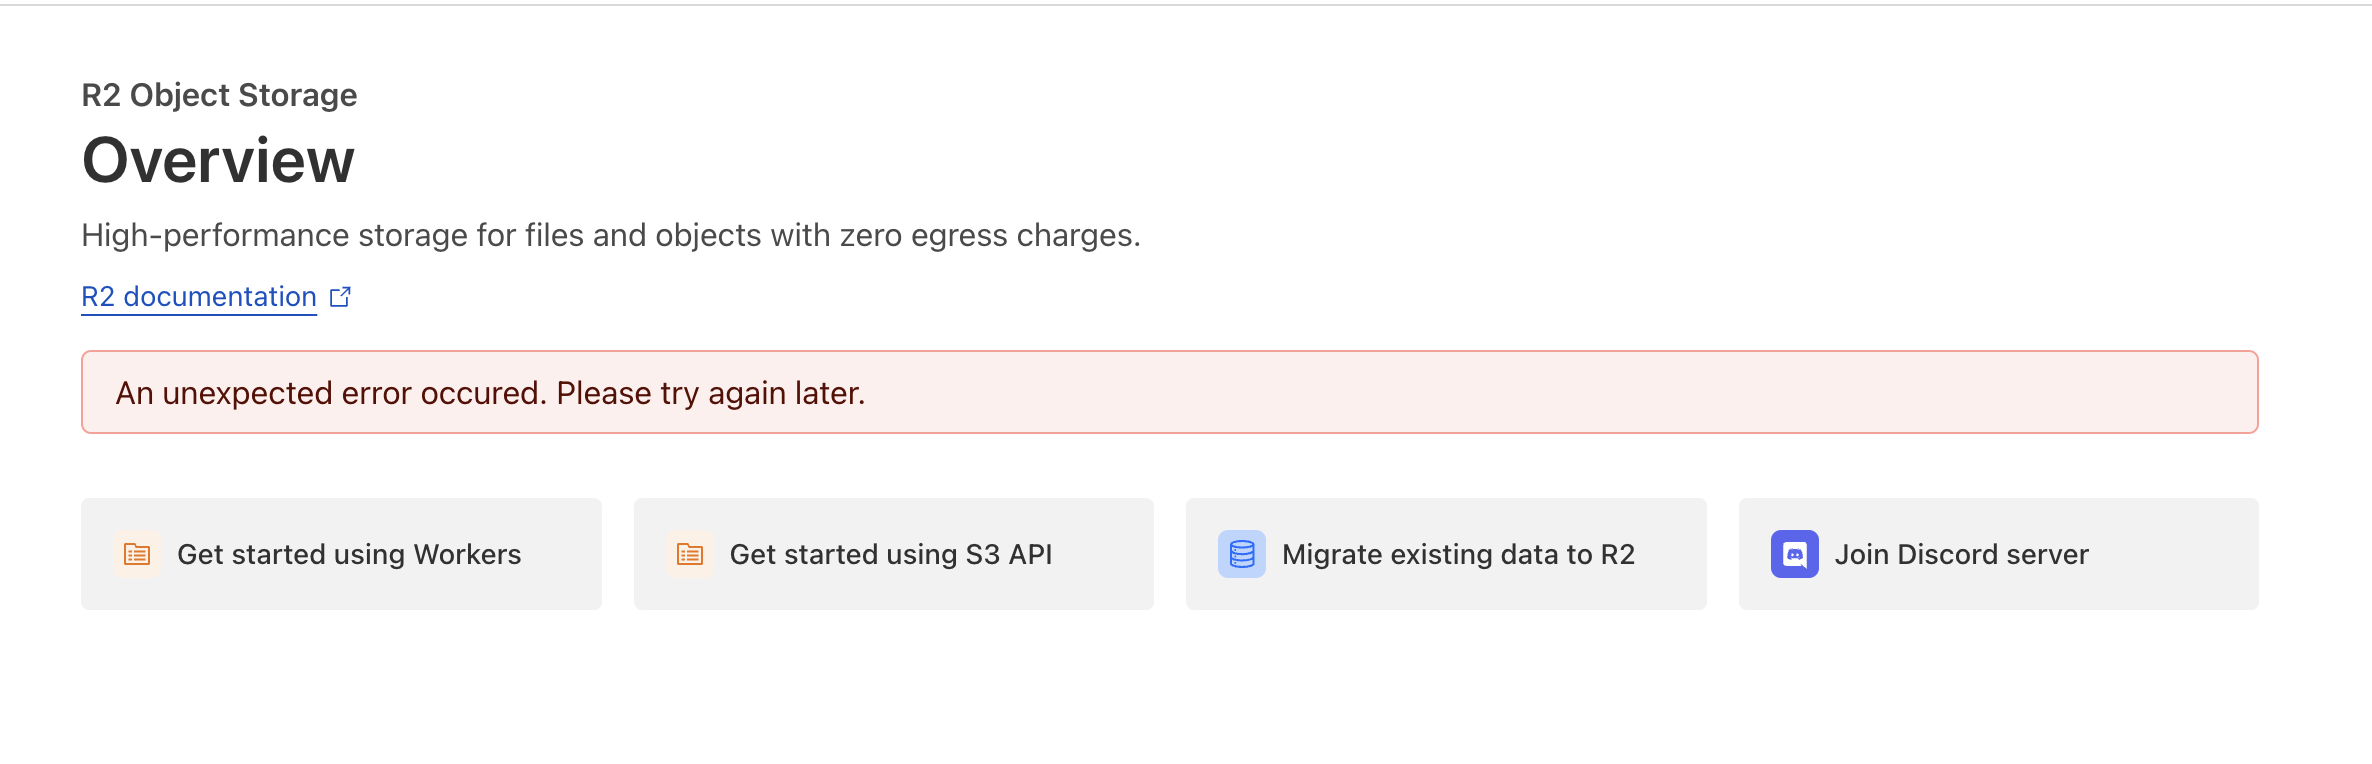The image size is (2372, 764).
Task: Click the large Overview heading
Action: [x=218, y=161]
